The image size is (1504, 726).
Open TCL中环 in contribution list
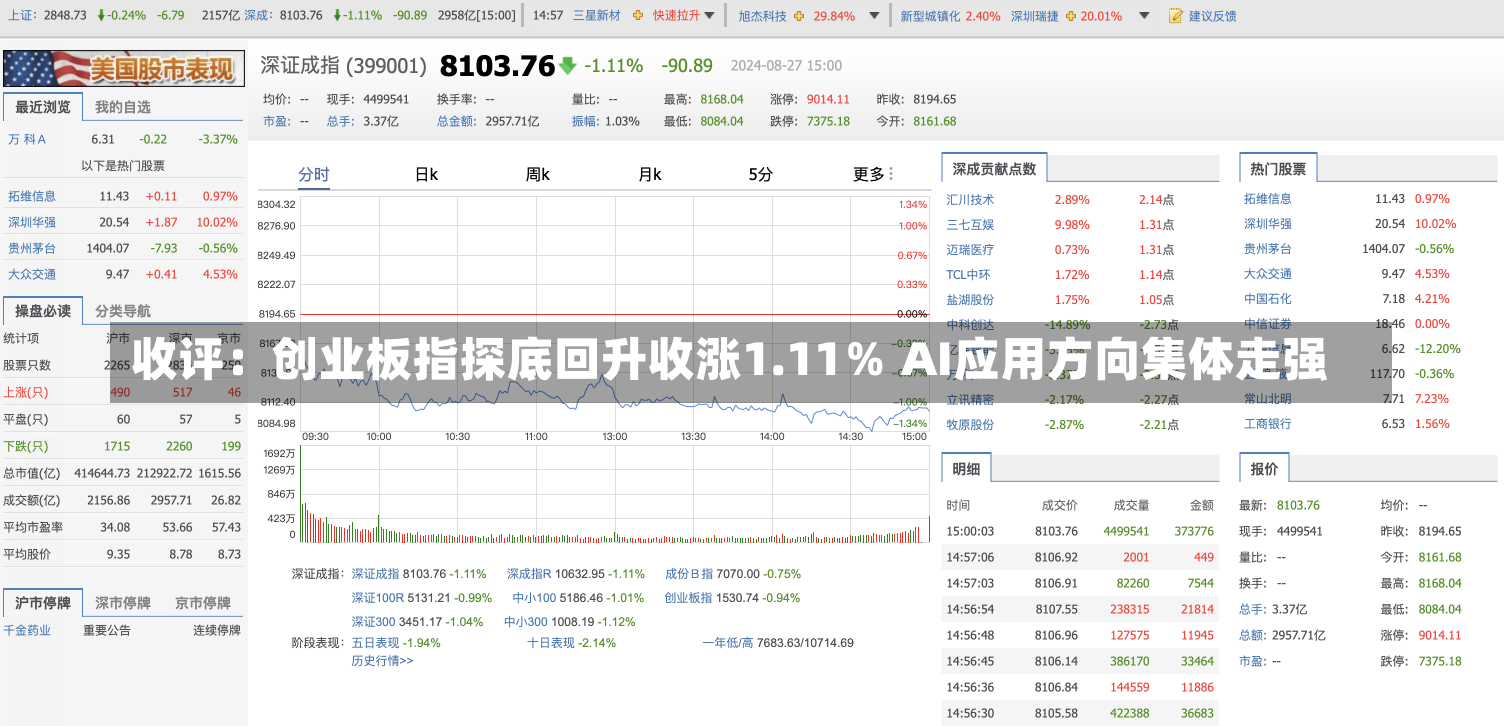point(968,274)
